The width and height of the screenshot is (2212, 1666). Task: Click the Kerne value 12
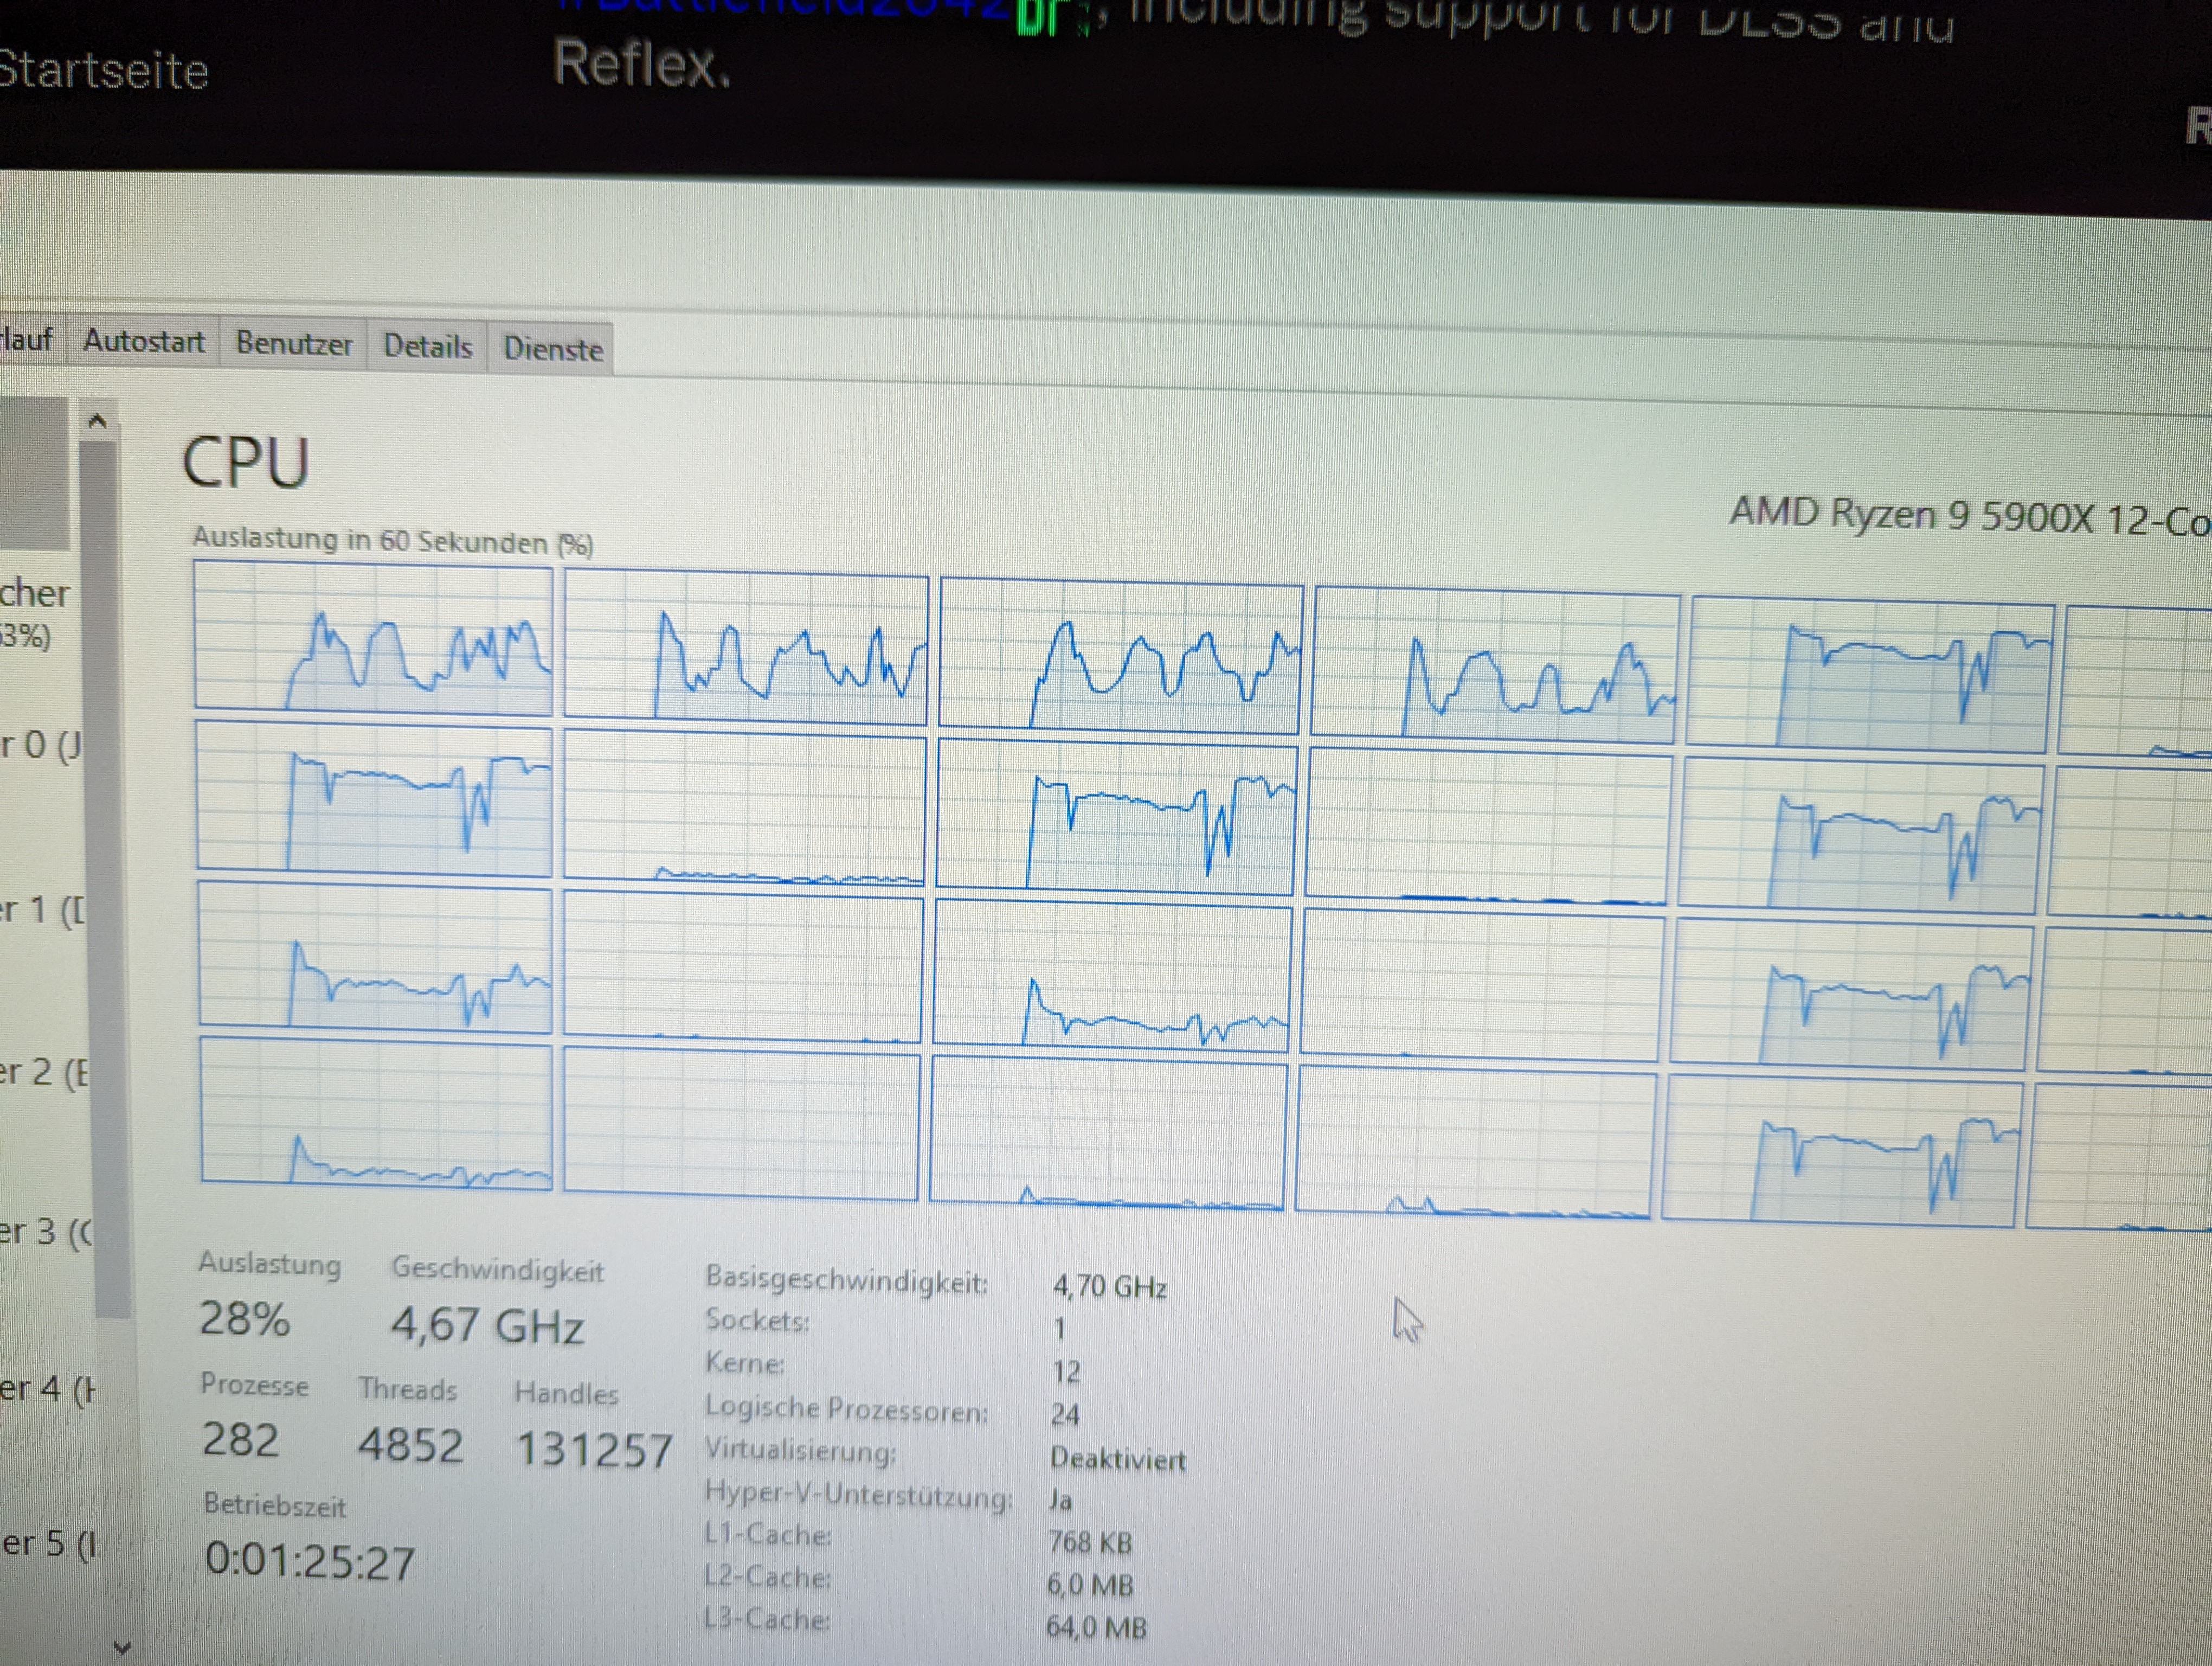point(1066,1371)
